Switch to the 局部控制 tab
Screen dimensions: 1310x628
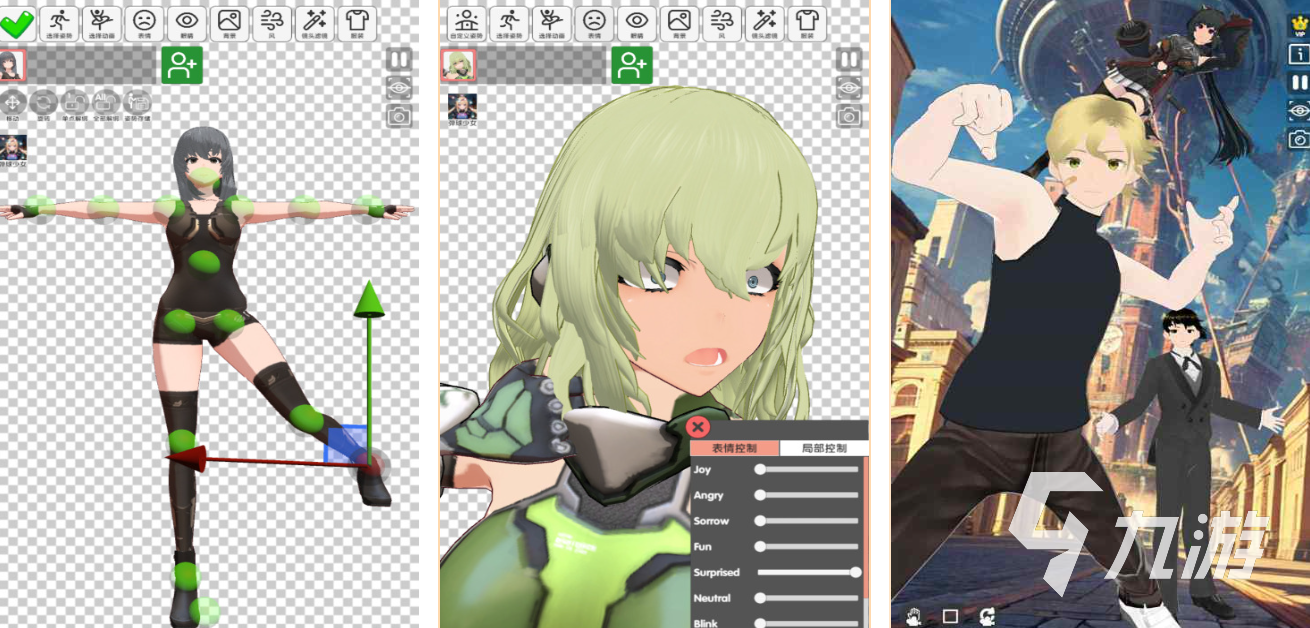coord(824,448)
